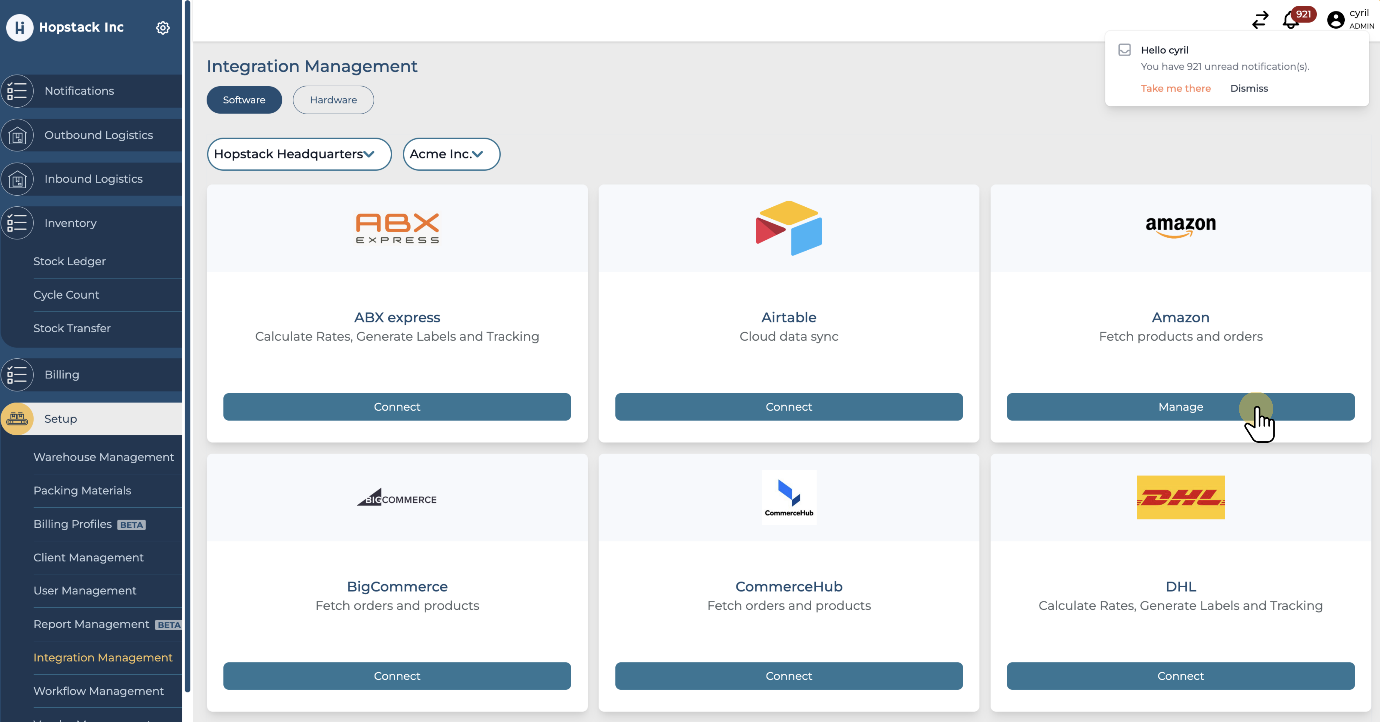Open the Hopstack Headquarters warehouse dropdown
The width and height of the screenshot is (1380, 722).
tap(299, 154)
